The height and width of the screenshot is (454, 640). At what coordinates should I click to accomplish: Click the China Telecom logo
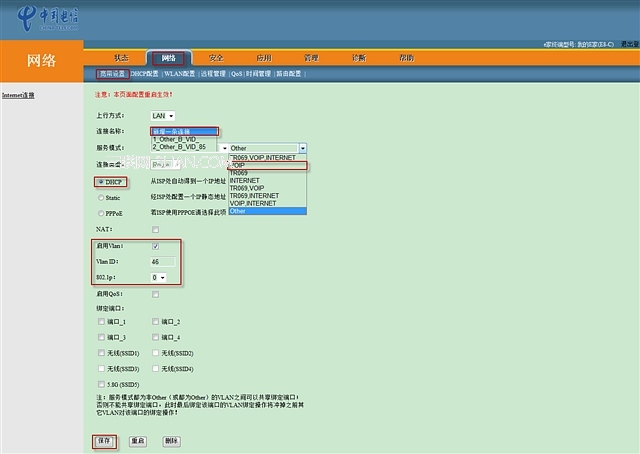coord(48,18)
